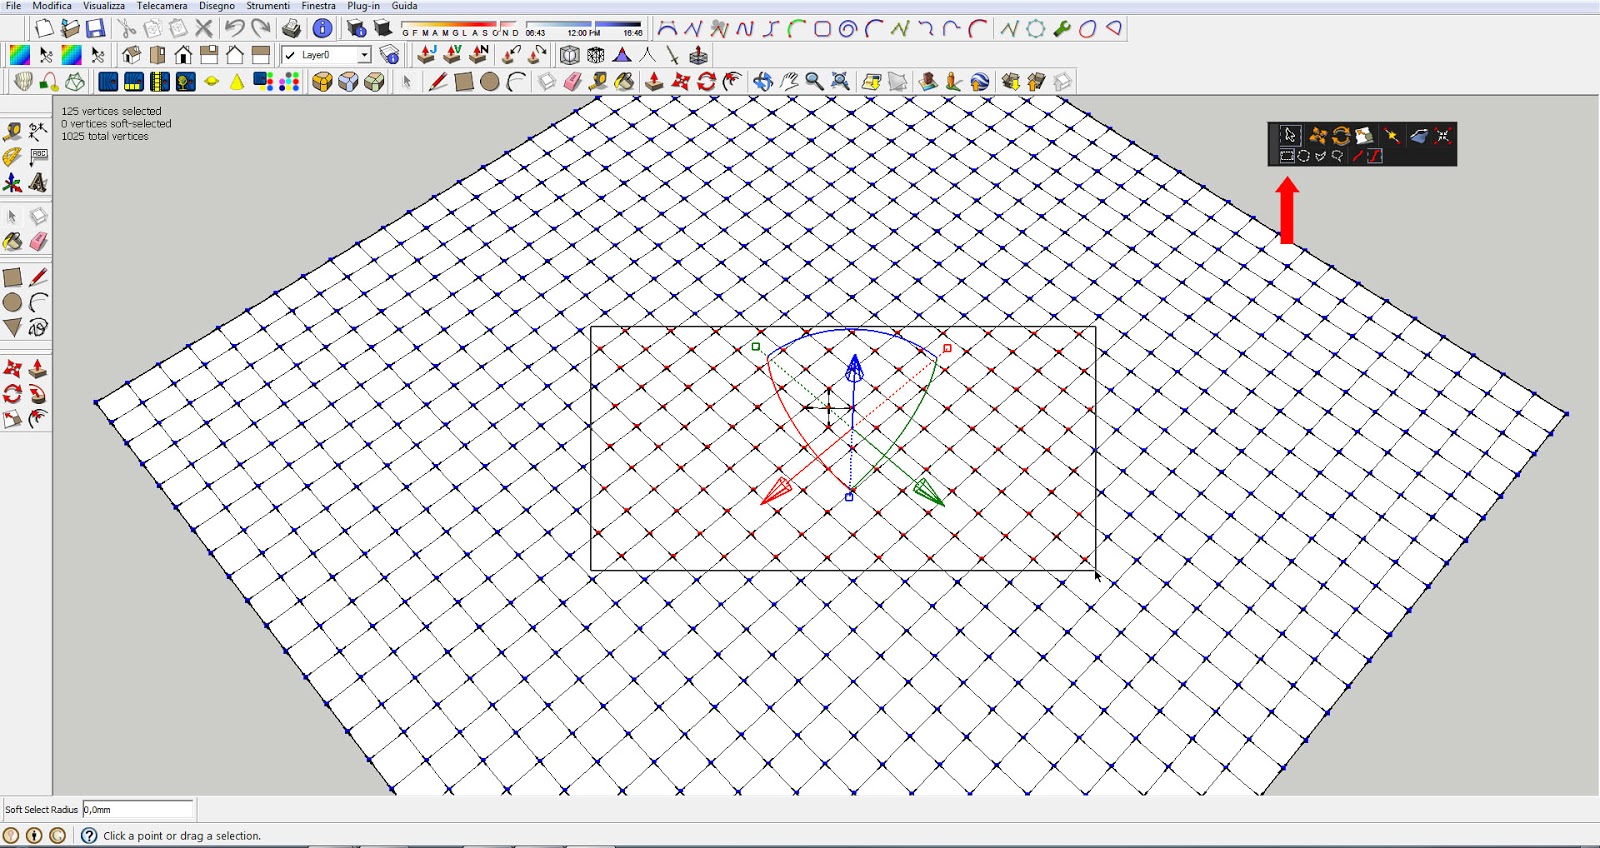Click the Redo arrow icon
The height and width of the screenshot is (848, 1600).
260,29
